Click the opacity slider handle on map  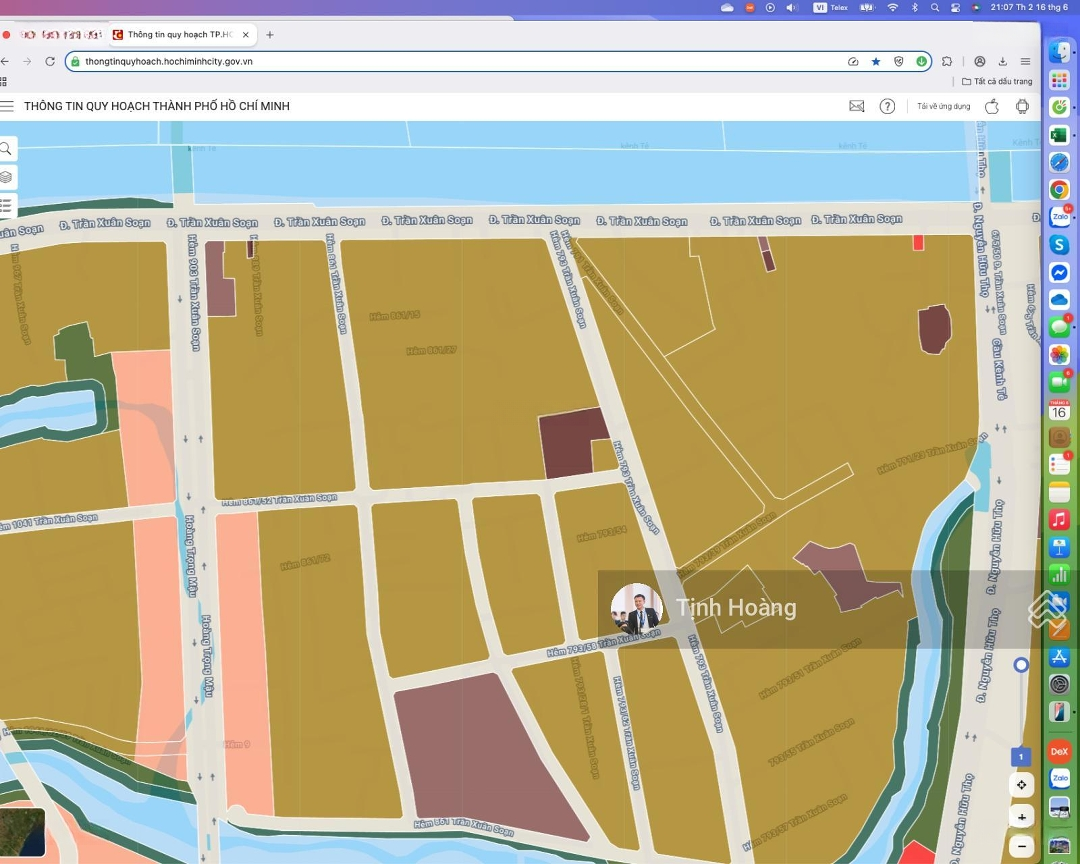click(x=1021, y=665)
